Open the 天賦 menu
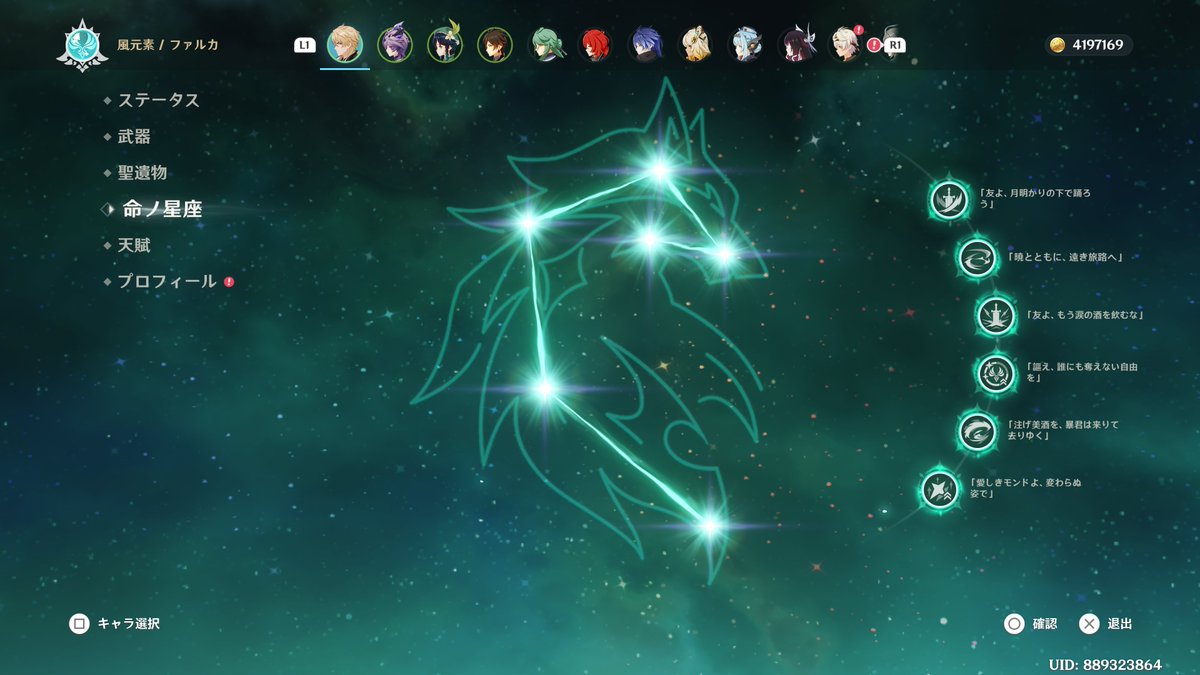The width and height of the screenshot is (1200, 675). [x=134, y=245]
